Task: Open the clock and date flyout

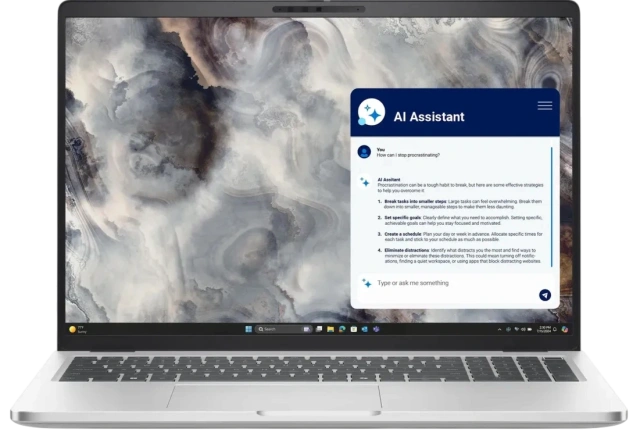Action: (x=544, y=329)
